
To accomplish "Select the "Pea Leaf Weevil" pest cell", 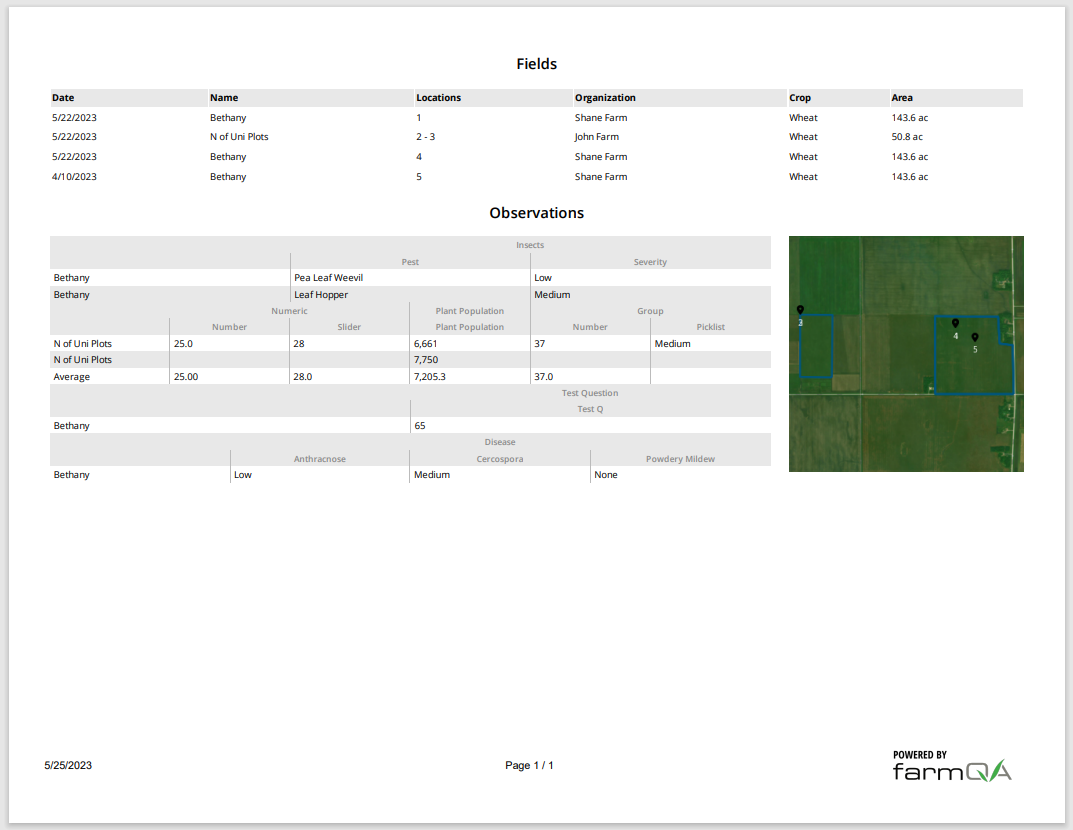I will click(x=328, y=278).
